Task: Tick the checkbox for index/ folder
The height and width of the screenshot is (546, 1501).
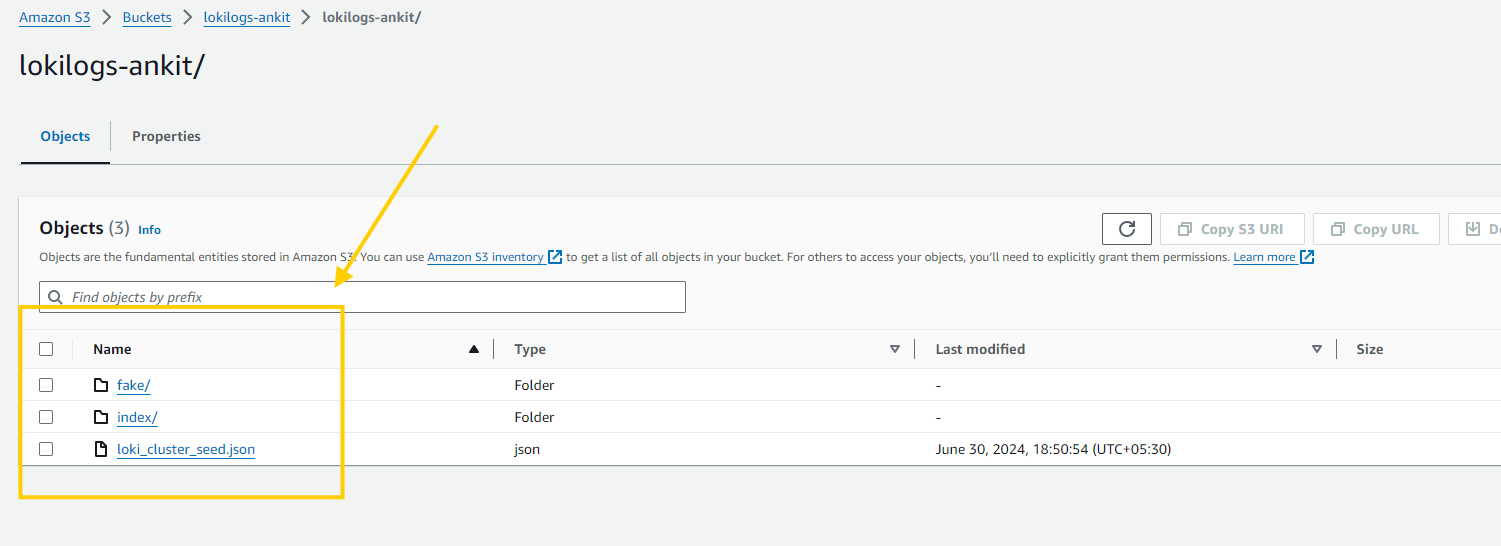Action: [x=46, y=417]
